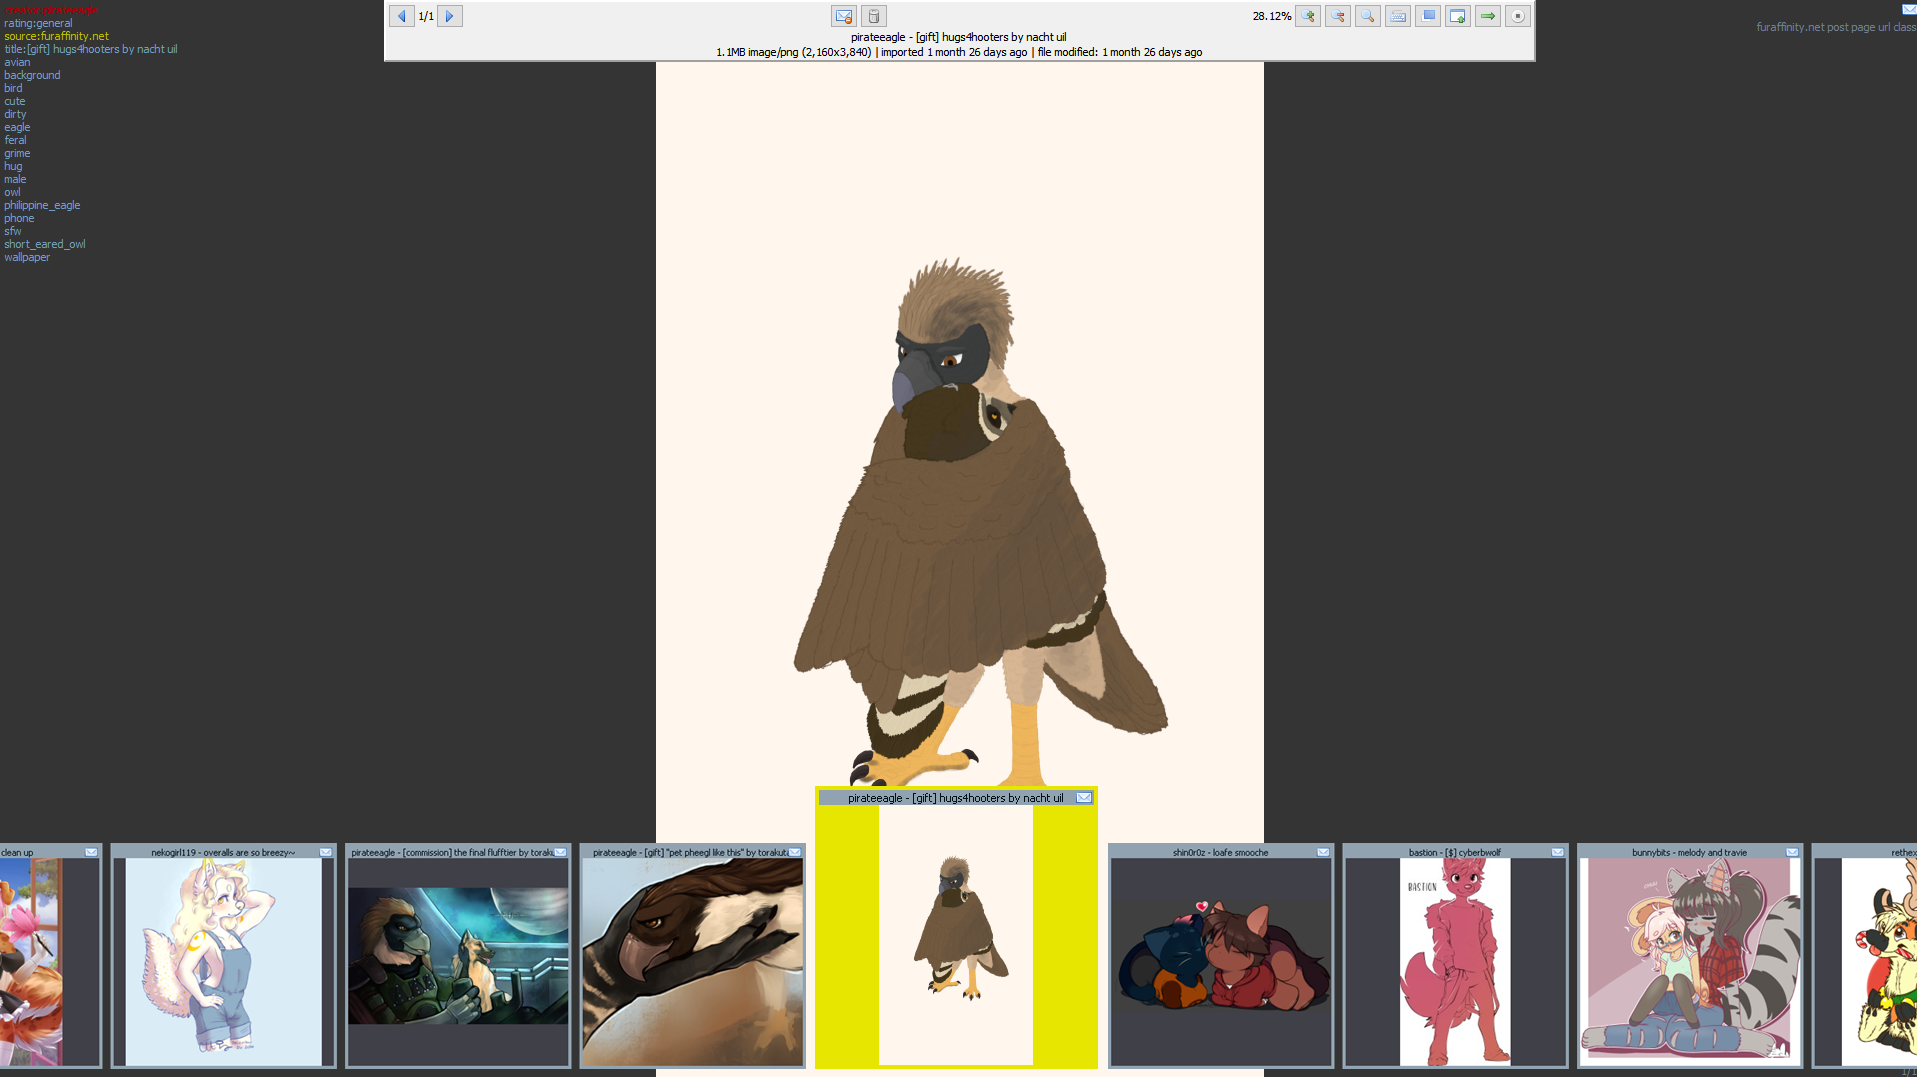Select the highlighted hugs4hooters thumbnail
This screenshot has height=1077, width=1917.
pos(956,928)
